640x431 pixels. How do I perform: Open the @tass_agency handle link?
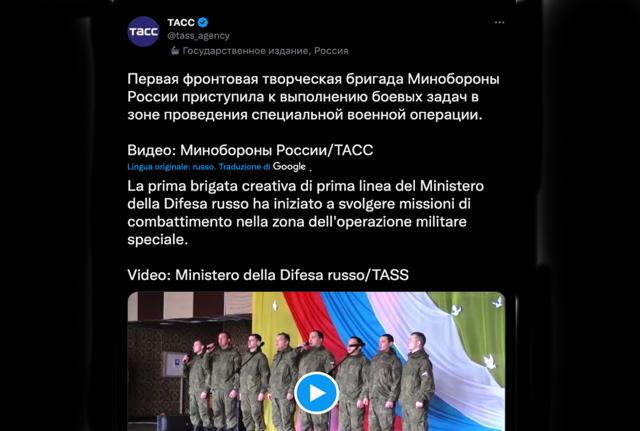pos(198,36)
